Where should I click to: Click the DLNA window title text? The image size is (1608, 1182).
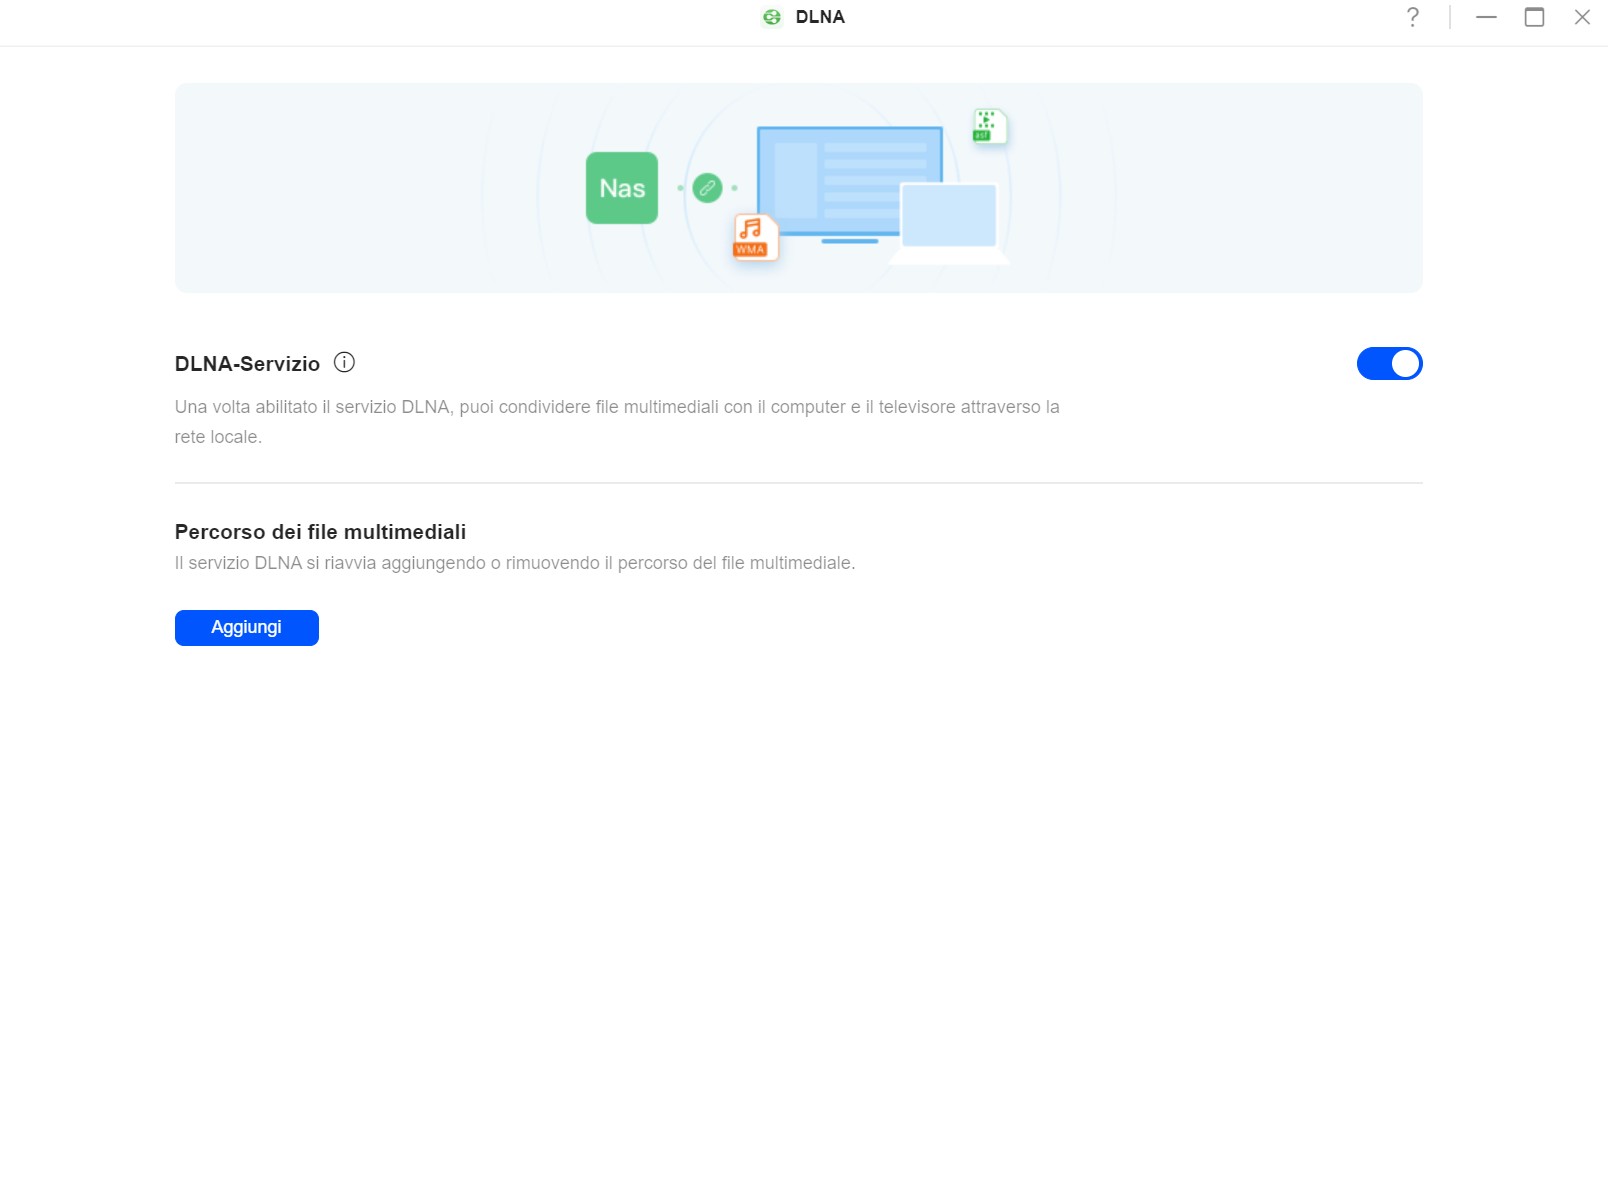(x=820, y=17)
